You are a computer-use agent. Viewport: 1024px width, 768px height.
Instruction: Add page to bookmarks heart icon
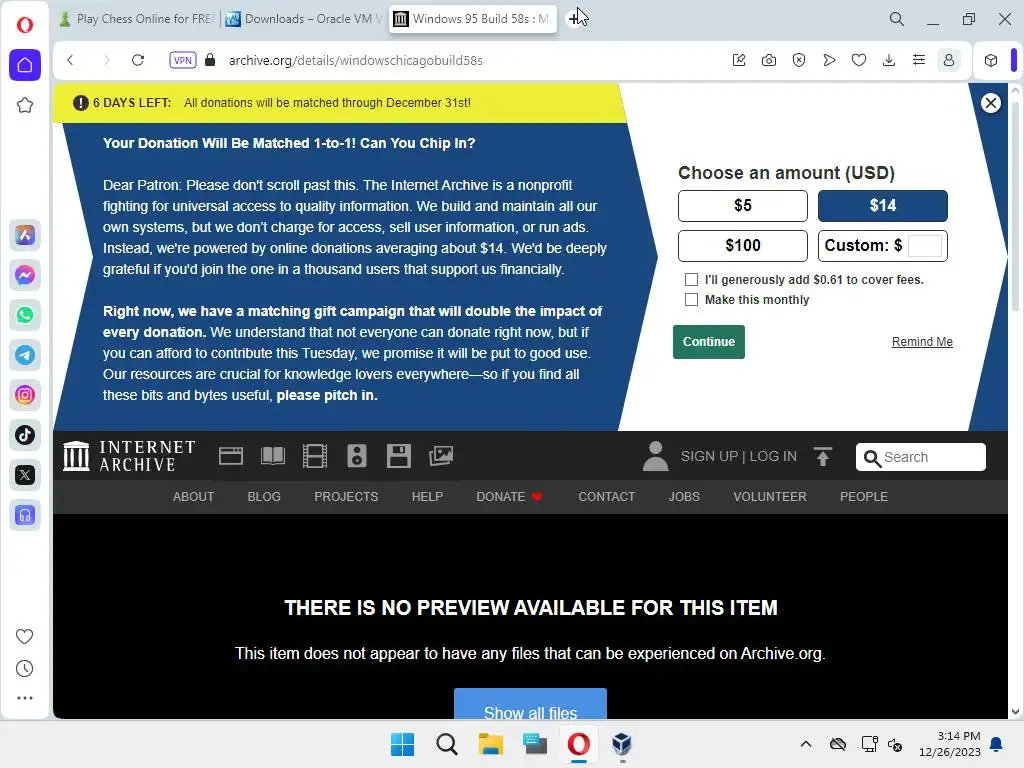tap(859, 60)
